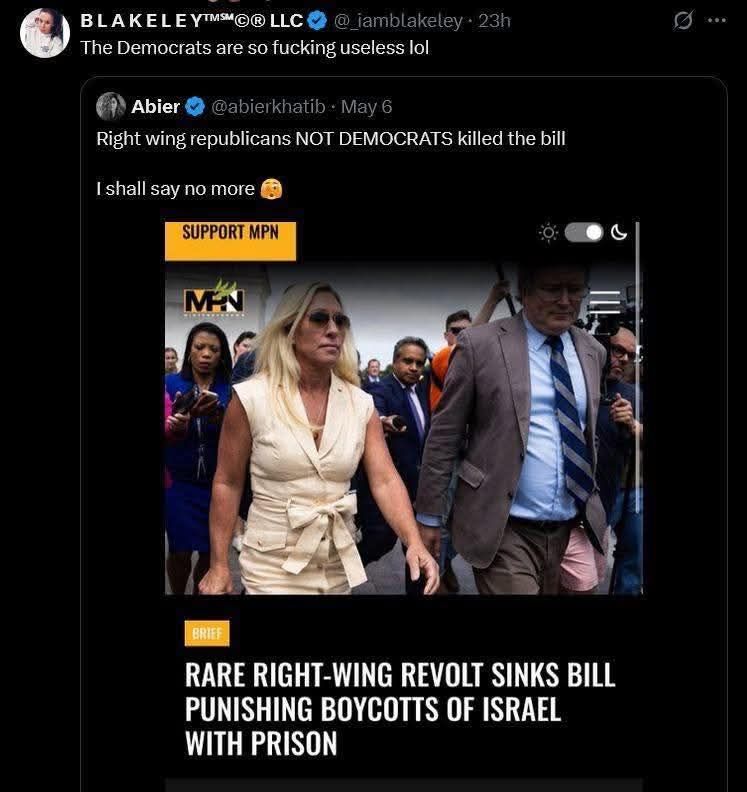This screenshot has height=792, width=747.
Task: Open the 'Rare Right-Wing Revolt' headline
Action: (399, 709)
